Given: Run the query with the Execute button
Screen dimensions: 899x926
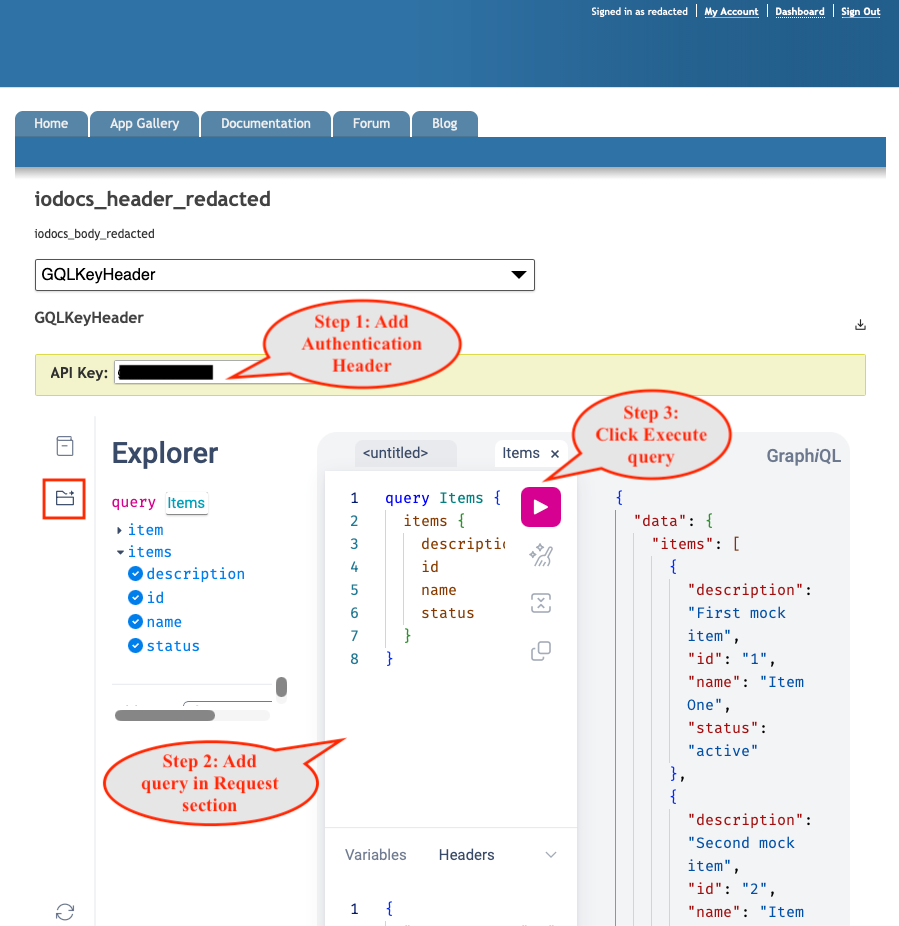Looking at the screenshot, I should click(540, 507).
